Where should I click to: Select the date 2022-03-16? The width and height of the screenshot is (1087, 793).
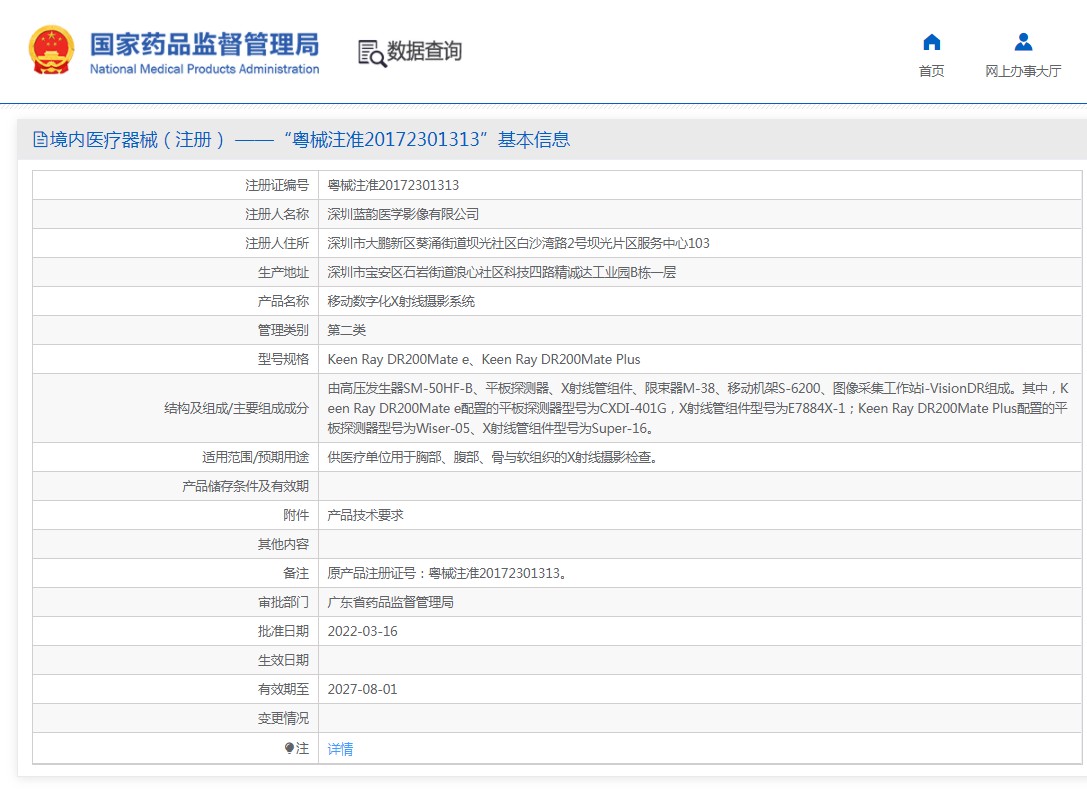(x=363, y=631)
